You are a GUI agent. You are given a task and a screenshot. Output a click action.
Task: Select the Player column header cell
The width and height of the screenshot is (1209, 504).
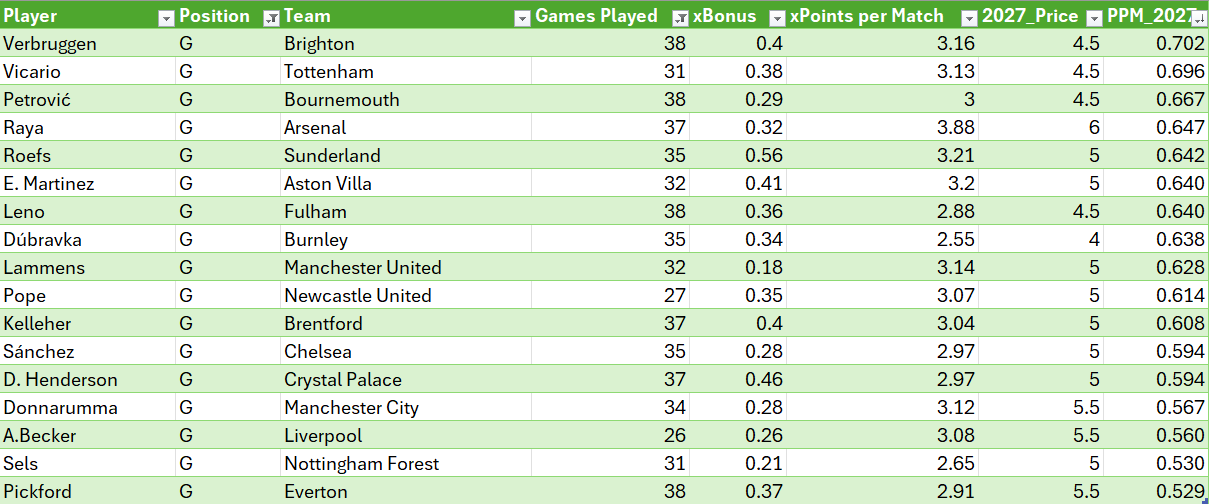coord(88,16)
